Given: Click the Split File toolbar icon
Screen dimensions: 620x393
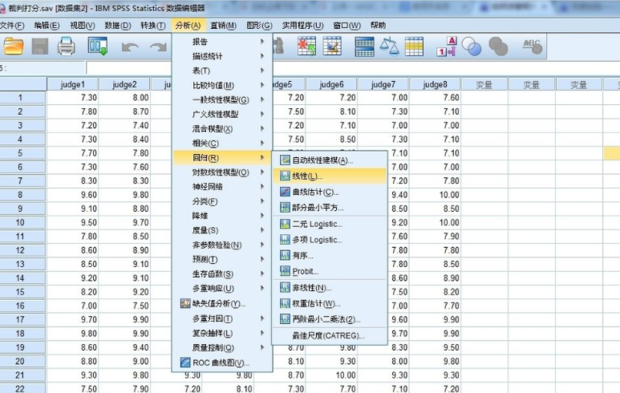Looking at the screenshot, I should point(364,47).
